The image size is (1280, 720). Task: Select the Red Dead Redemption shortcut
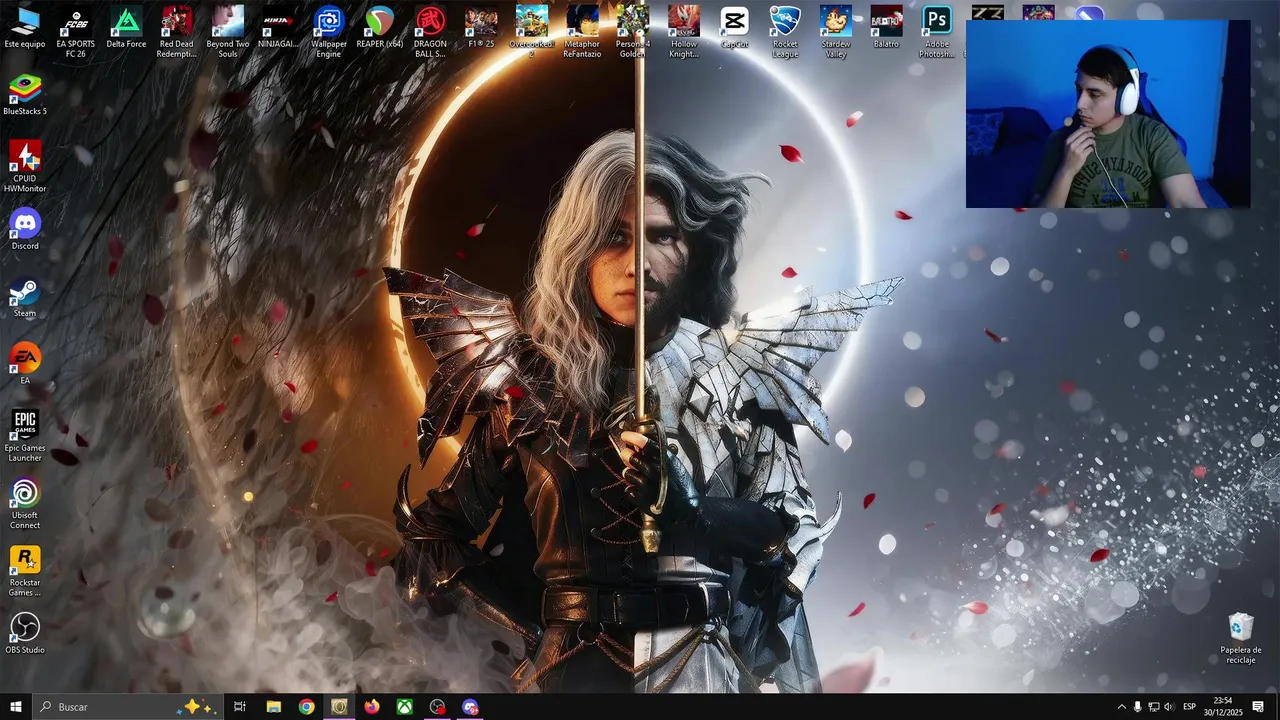click(177, 32)
